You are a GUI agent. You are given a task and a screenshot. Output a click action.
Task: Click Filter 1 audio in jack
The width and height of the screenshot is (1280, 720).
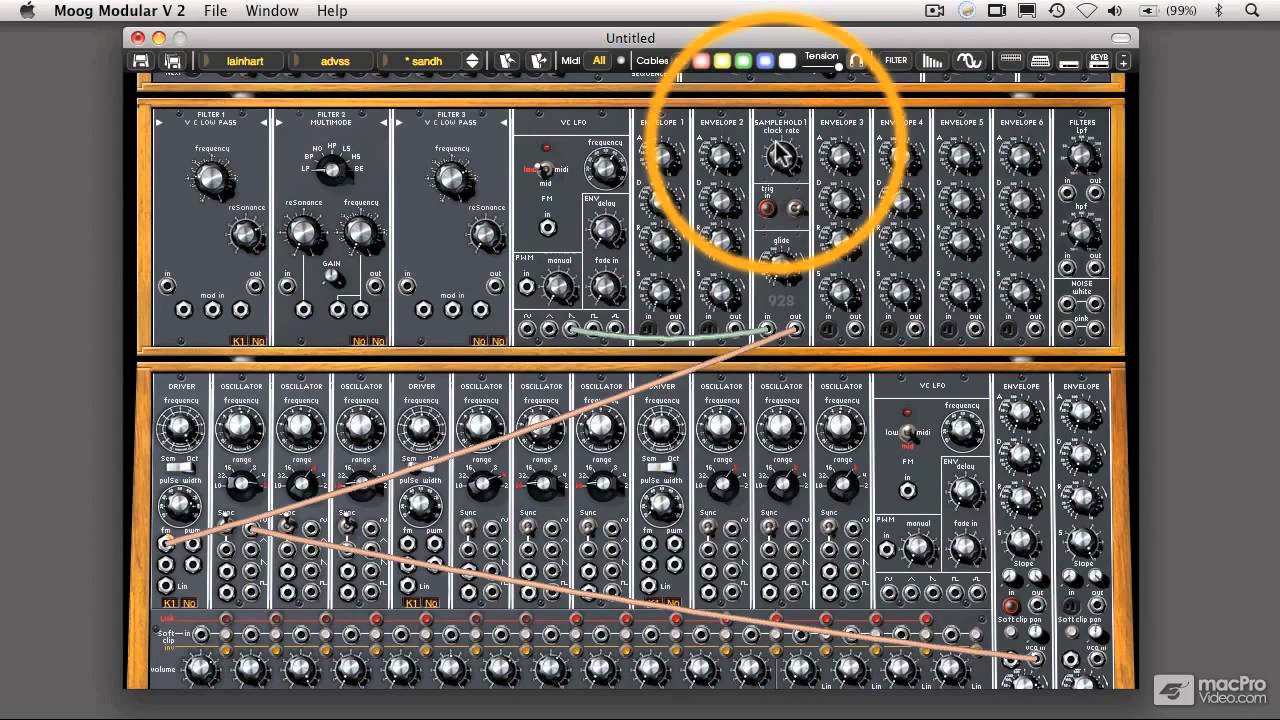[x=167, y=287]
